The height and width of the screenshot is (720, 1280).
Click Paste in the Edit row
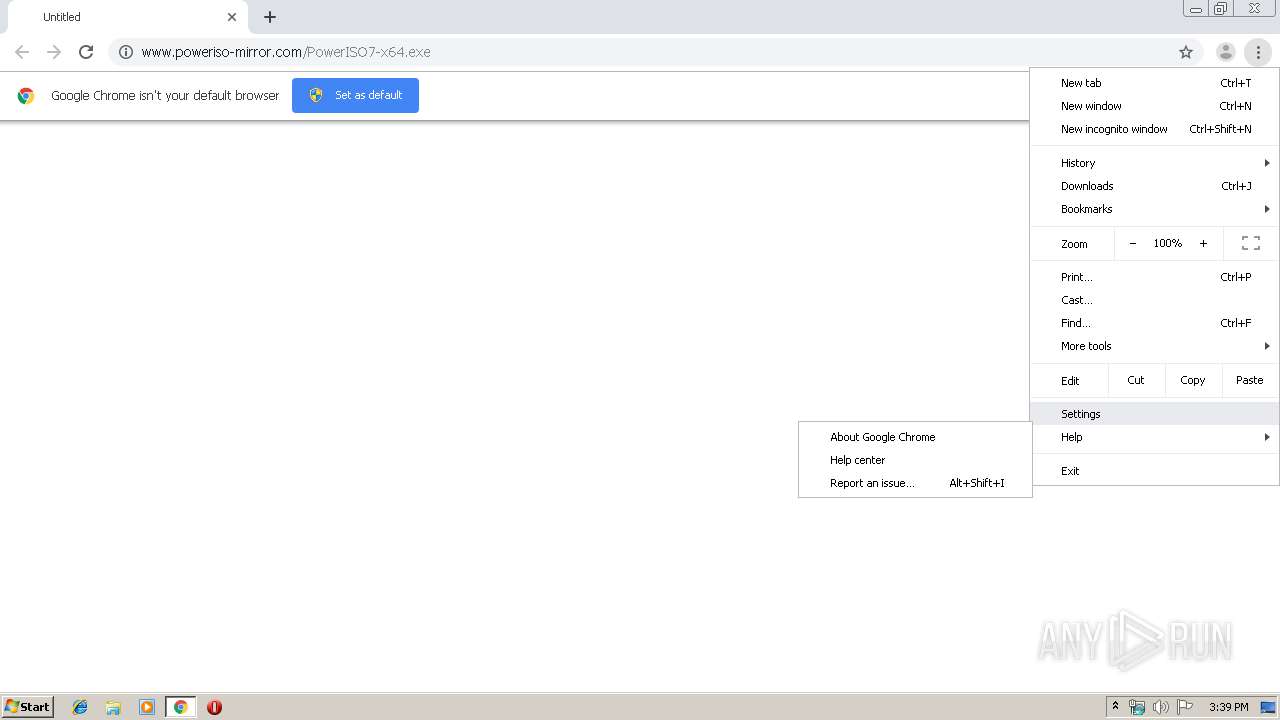1250,380
